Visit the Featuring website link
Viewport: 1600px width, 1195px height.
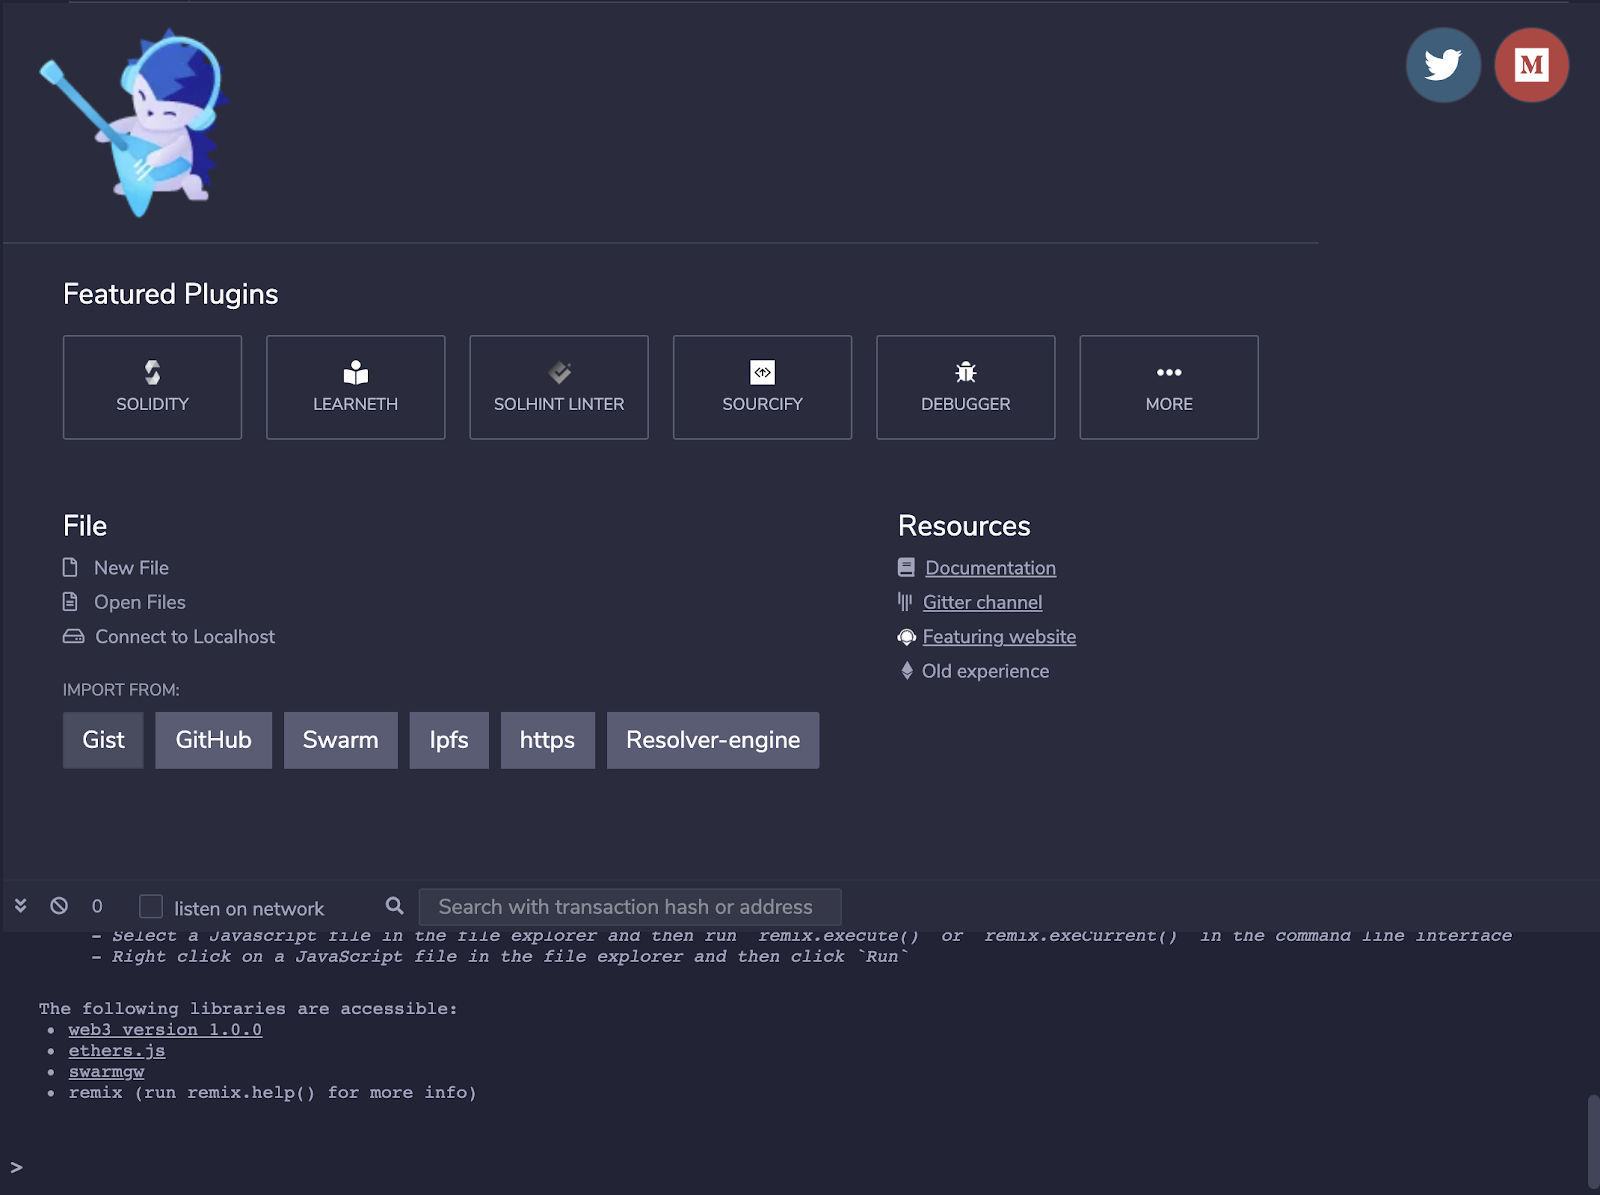click(999, 637)
